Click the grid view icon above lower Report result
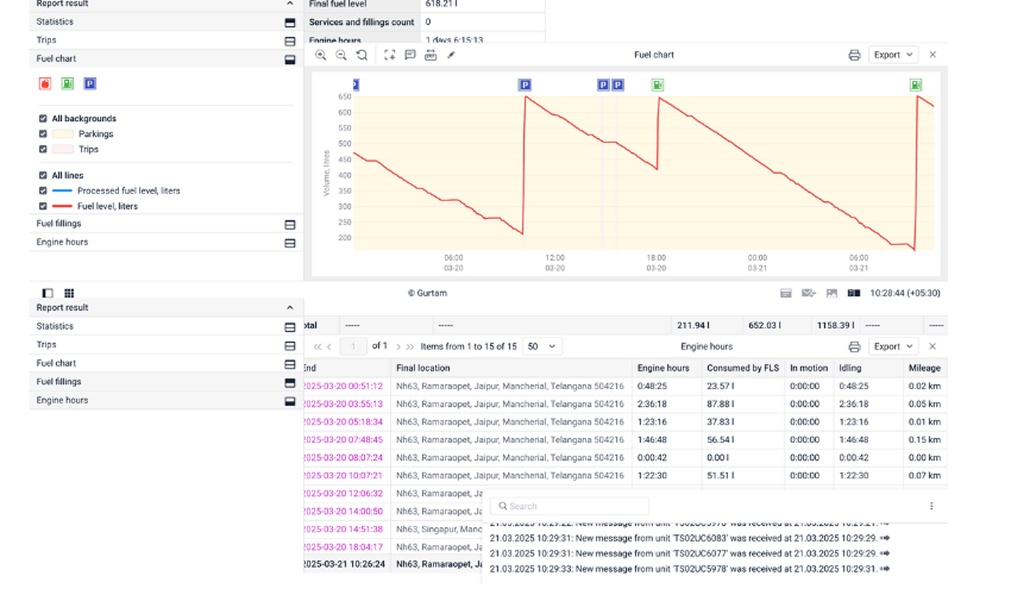Viewport: 1011px width, 601px height. [69, 293]
